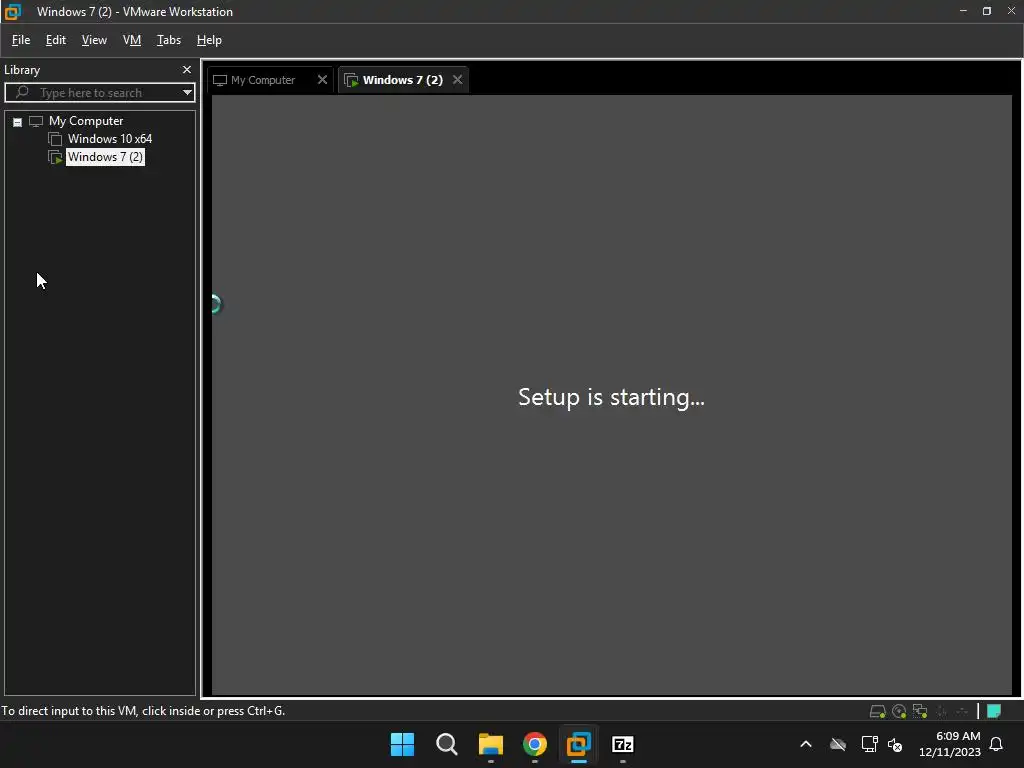The width and height of the screenshot is (1024, 768).
Task: Close the My Computer tab
Action: point(322,80)
